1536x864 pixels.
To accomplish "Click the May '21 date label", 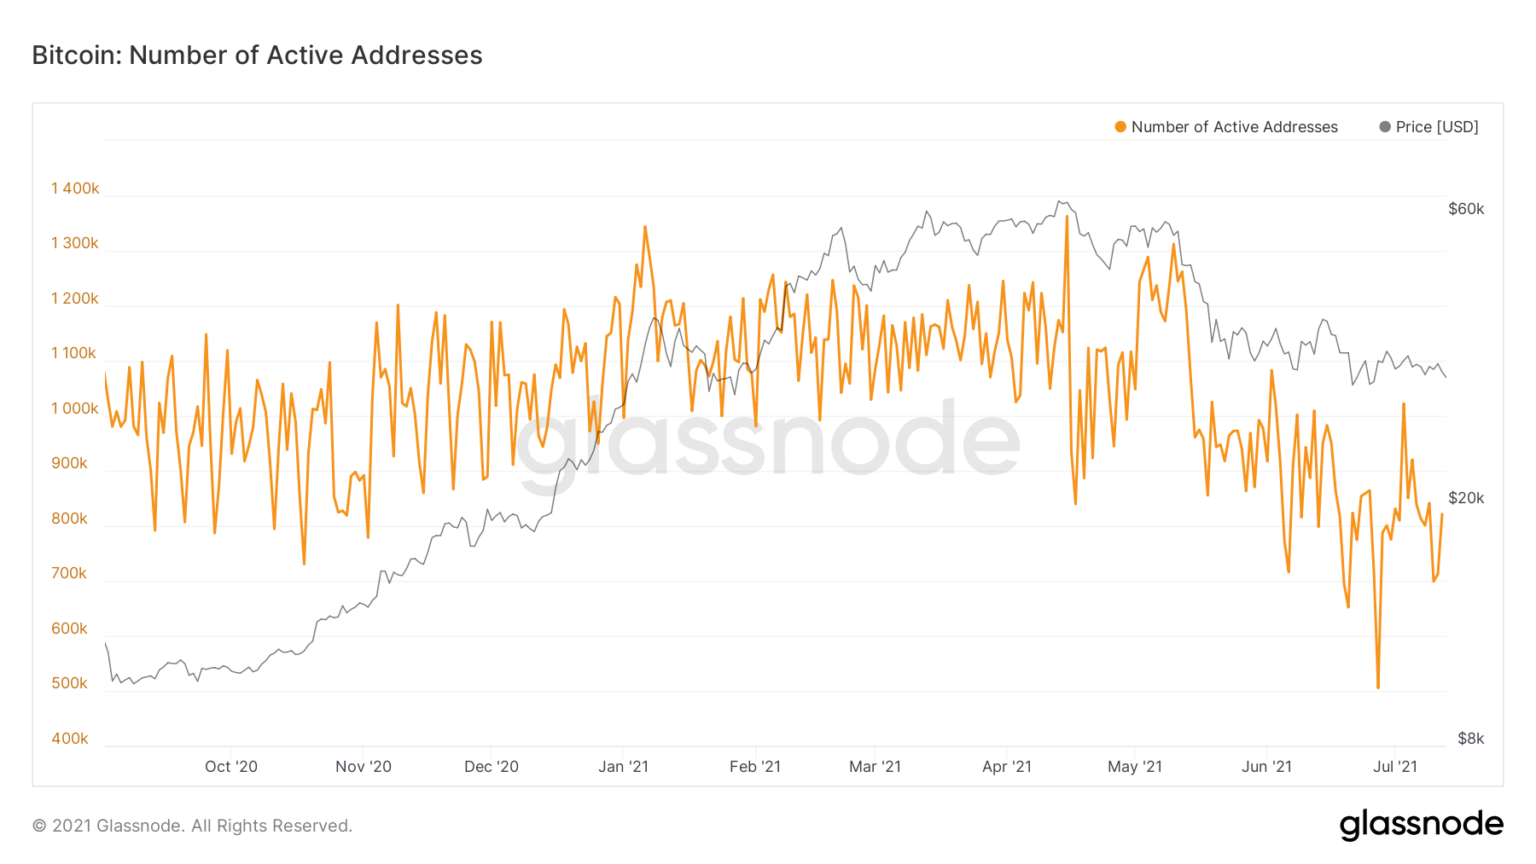I will (x=1135, y=767).
